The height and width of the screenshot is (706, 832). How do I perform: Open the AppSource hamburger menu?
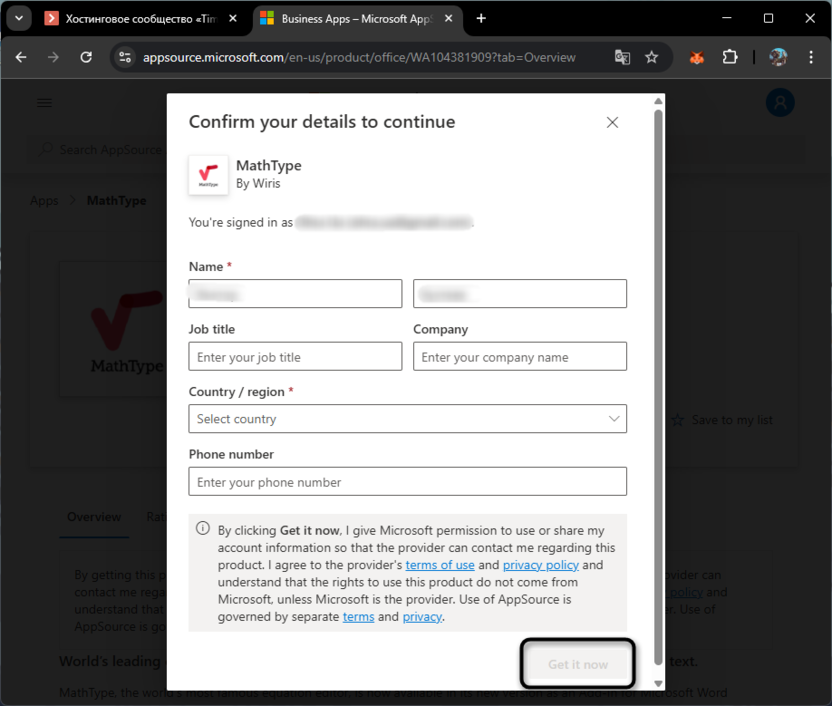coord(45,103)
